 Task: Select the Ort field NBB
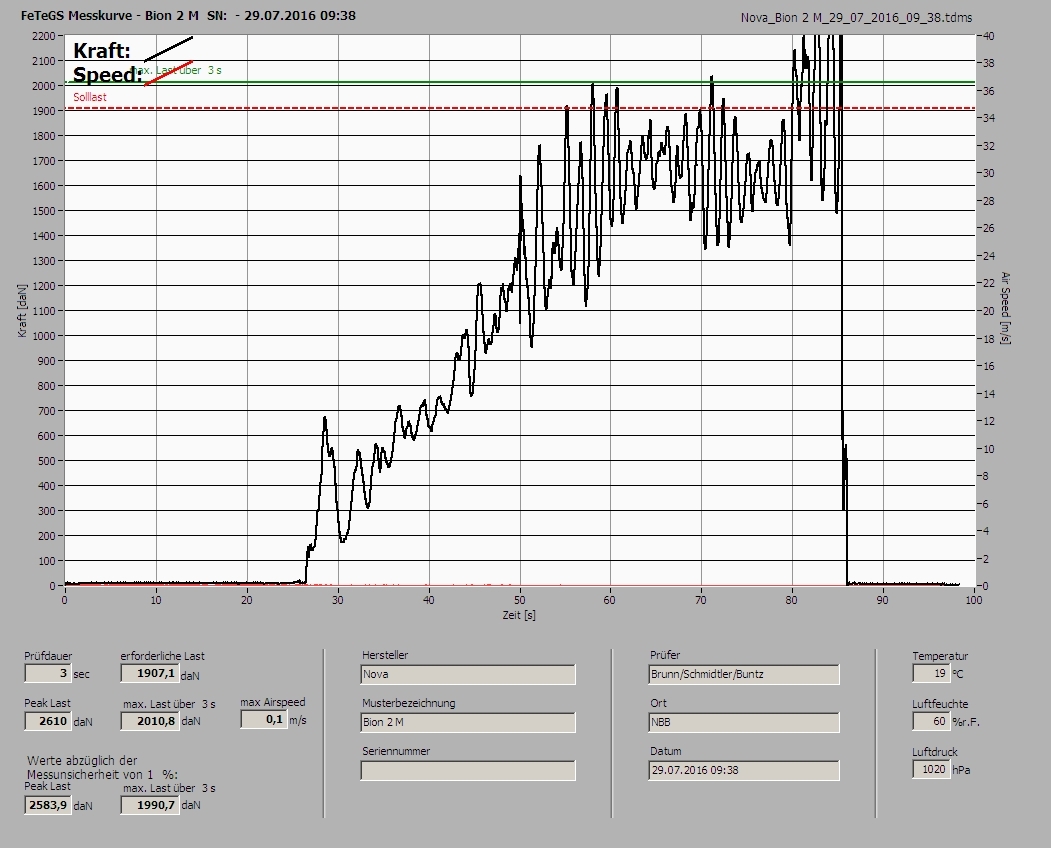(x=744, y=723)
